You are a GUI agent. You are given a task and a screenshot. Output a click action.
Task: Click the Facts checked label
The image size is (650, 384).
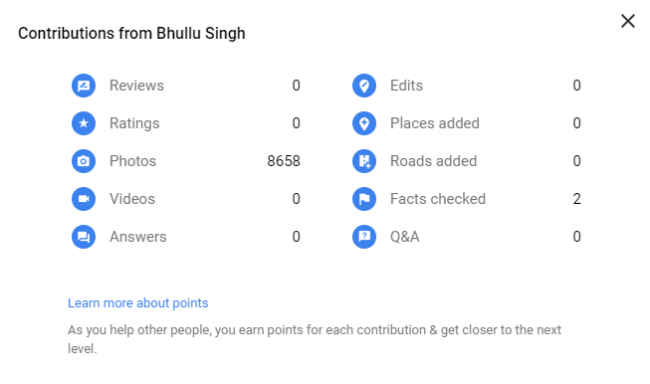point(438,199)
